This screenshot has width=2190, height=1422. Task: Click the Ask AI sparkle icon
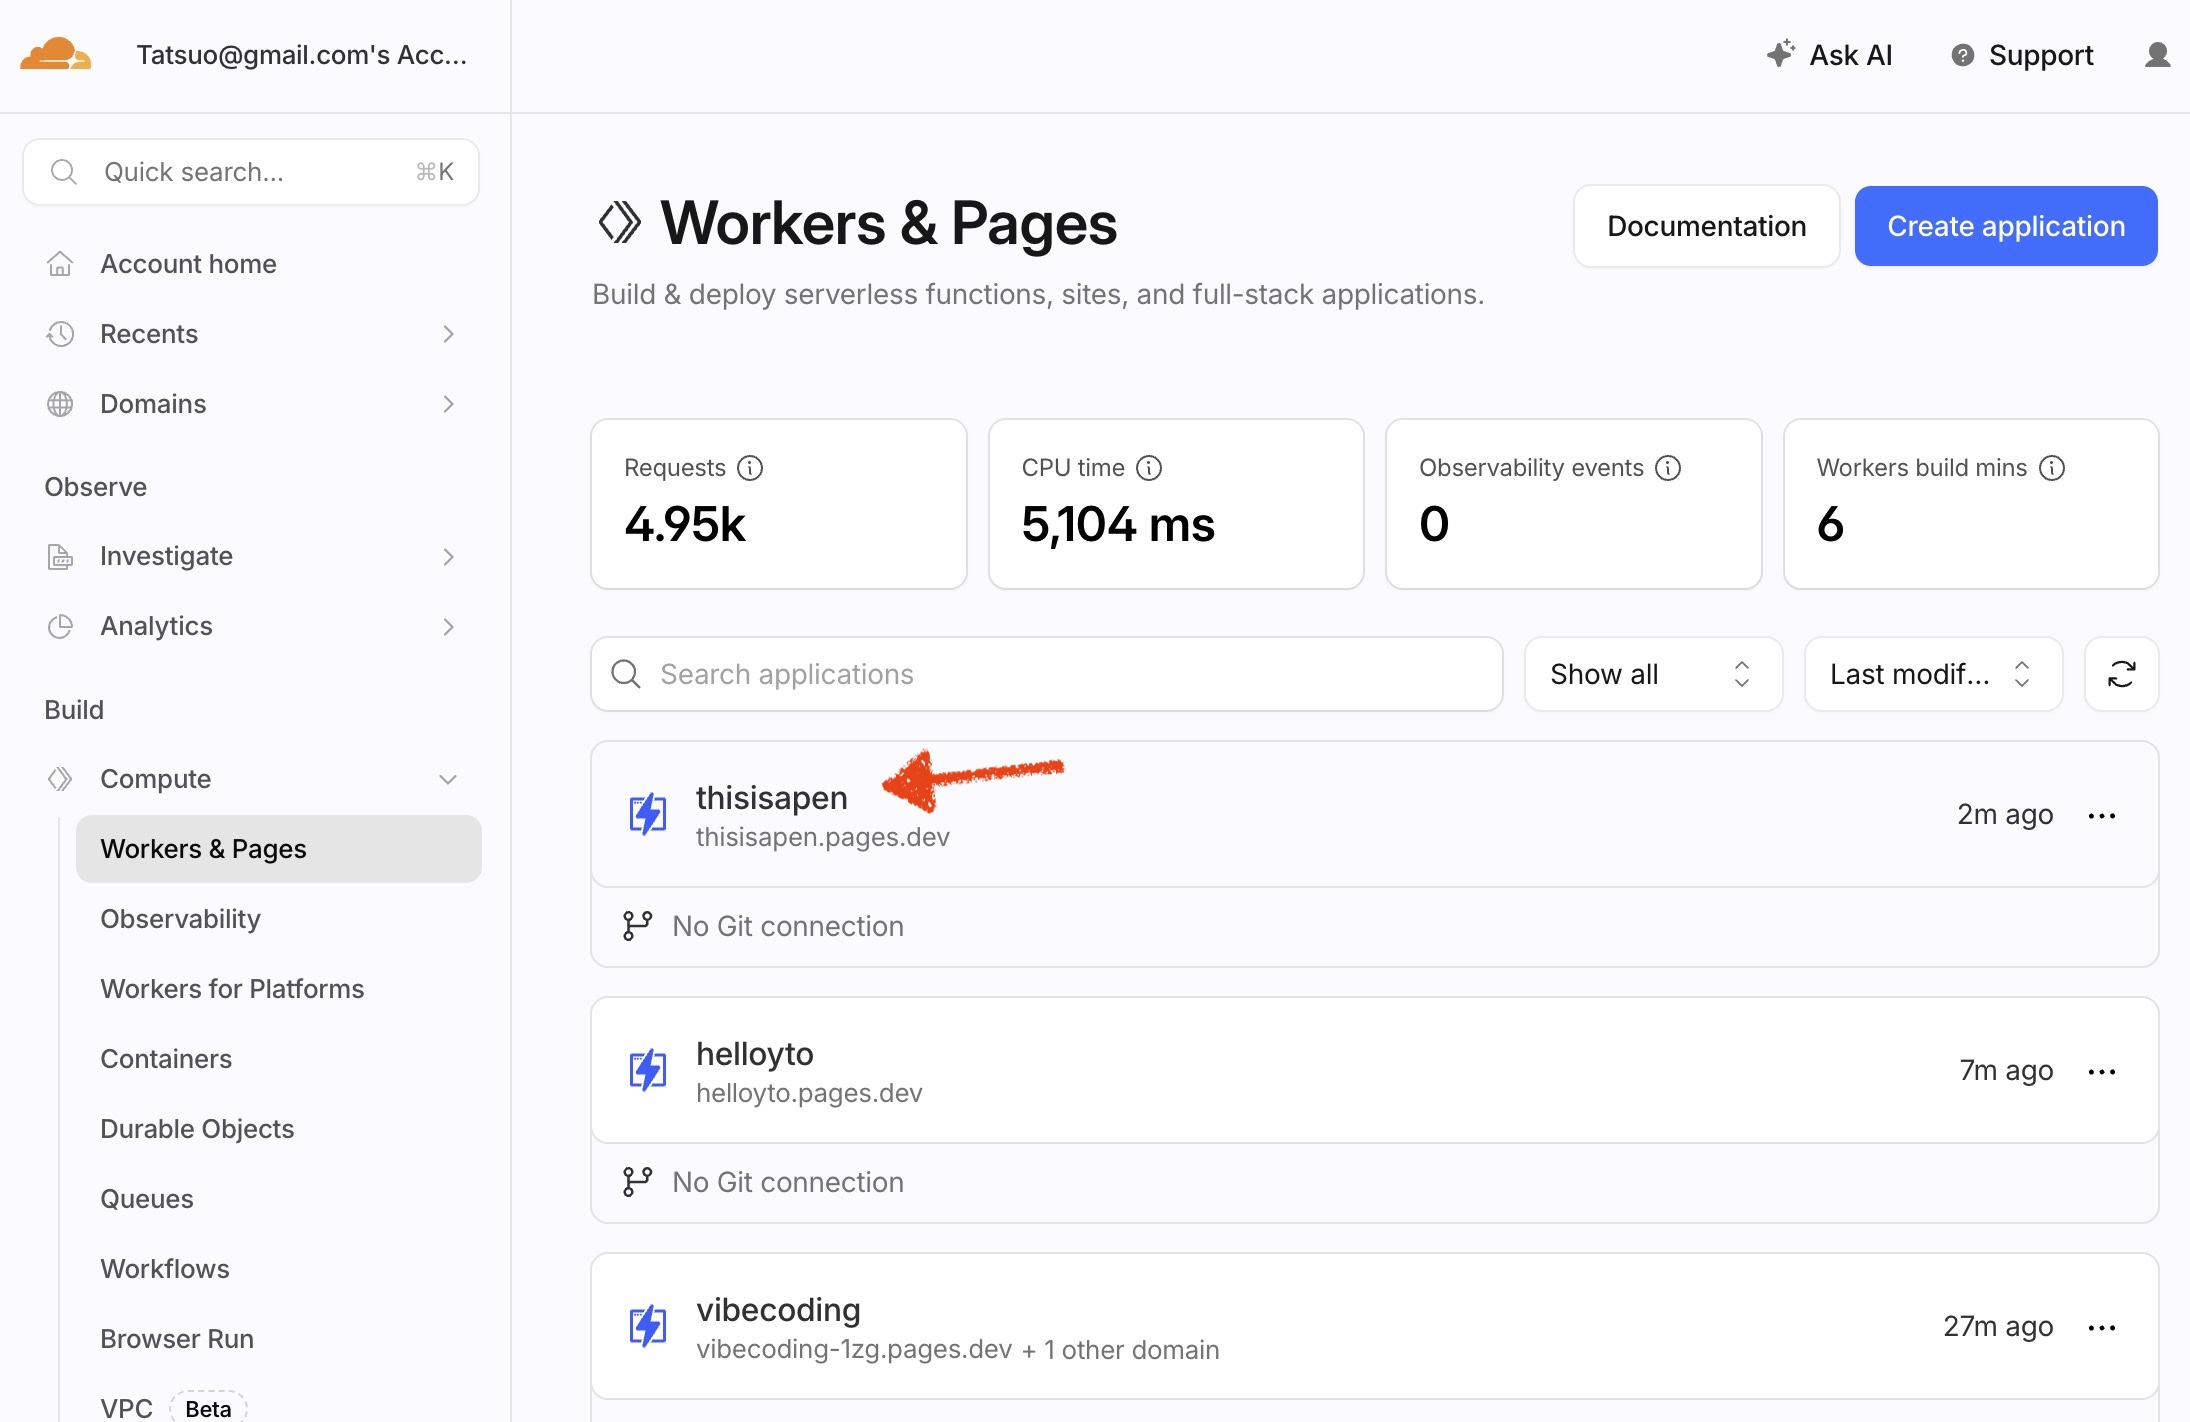coord(1781,54)
